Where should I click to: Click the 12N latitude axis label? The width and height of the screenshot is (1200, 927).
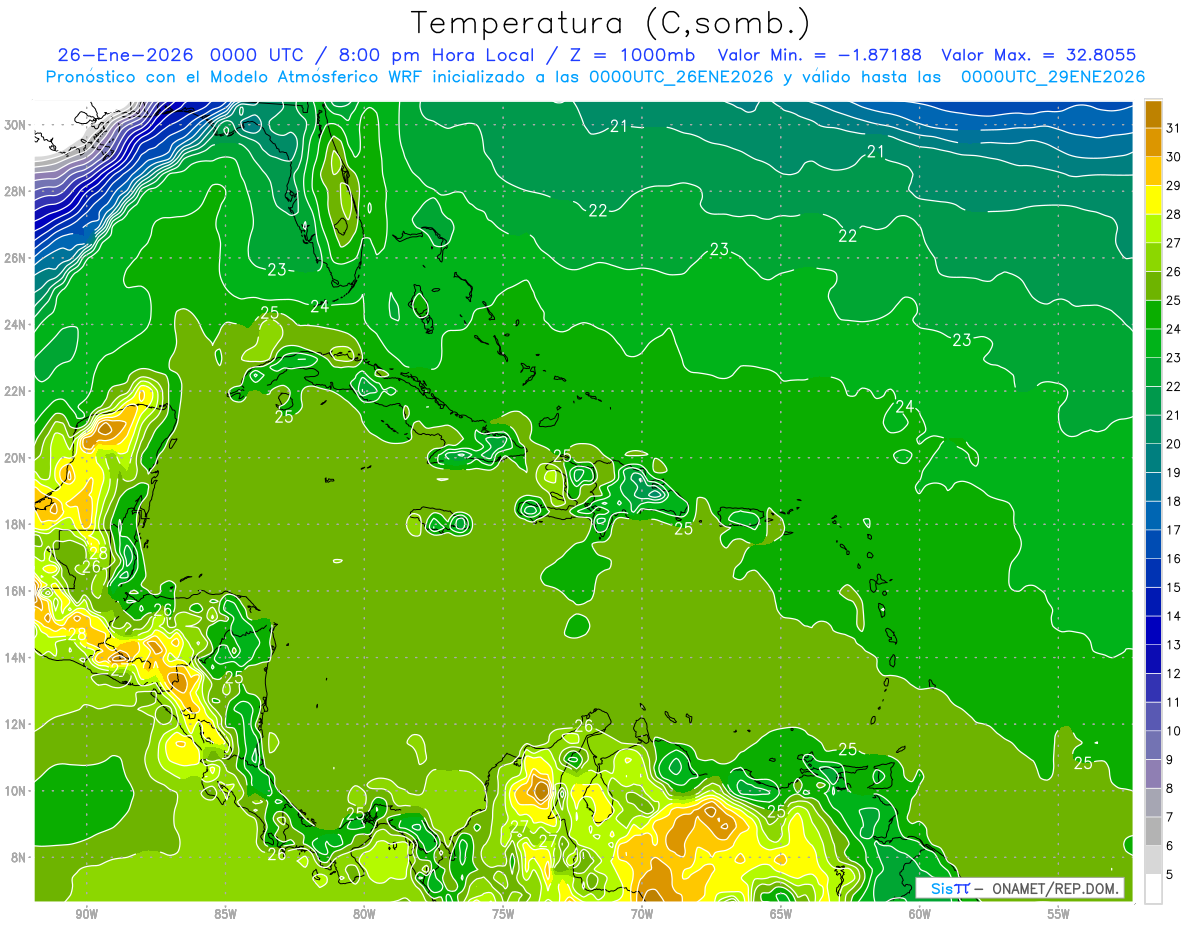tap(15, 724)
